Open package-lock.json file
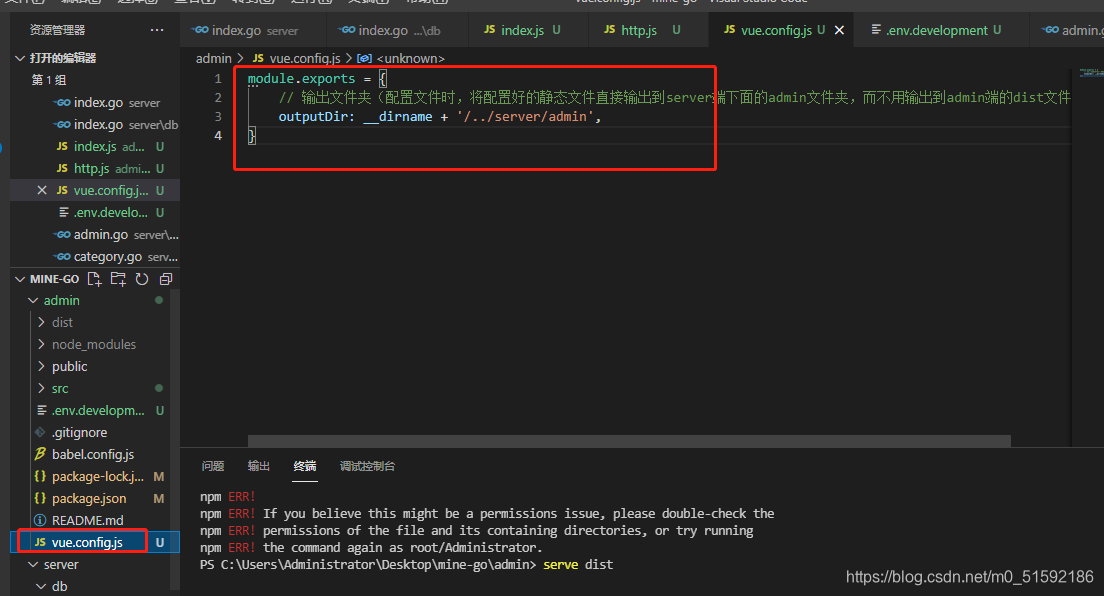The height and width of the screenshot is (596, 1104). click(90, 476)
